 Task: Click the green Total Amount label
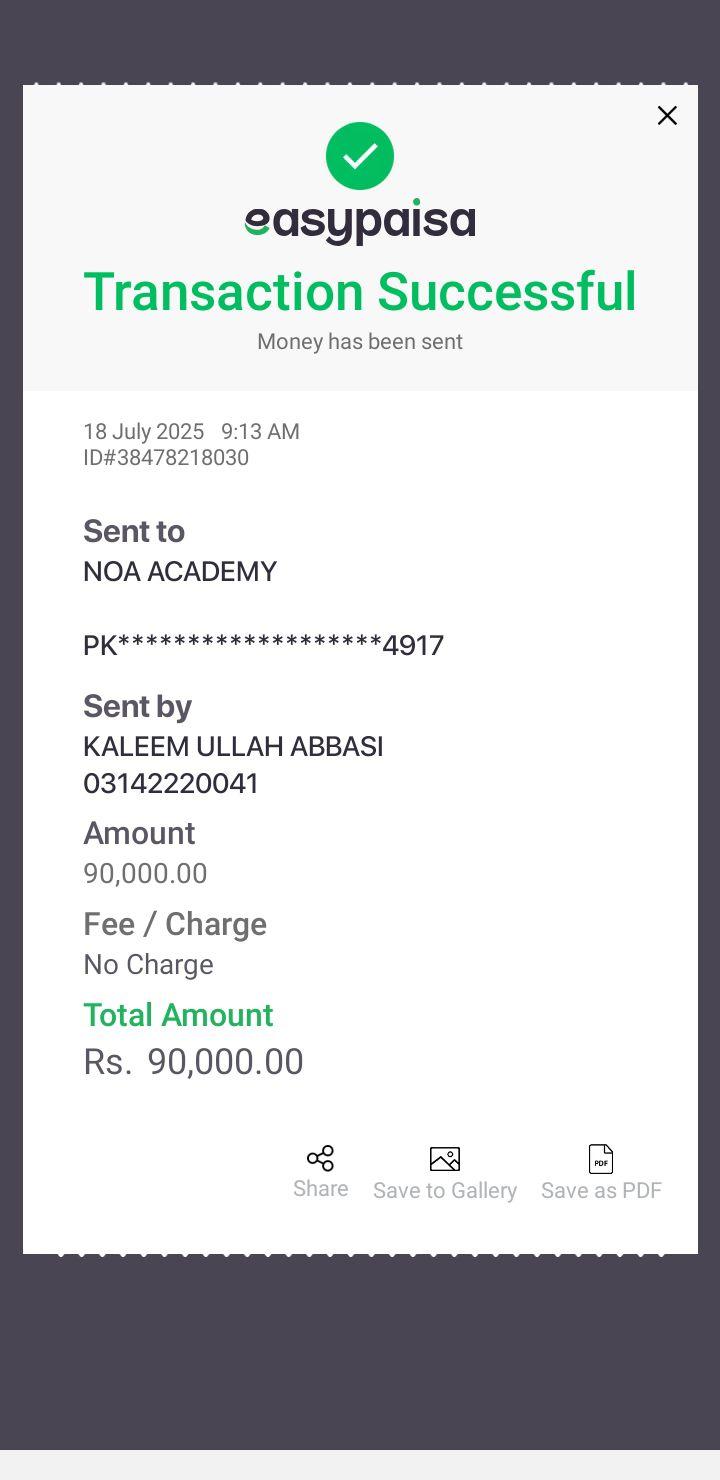tap(178, 1015)
